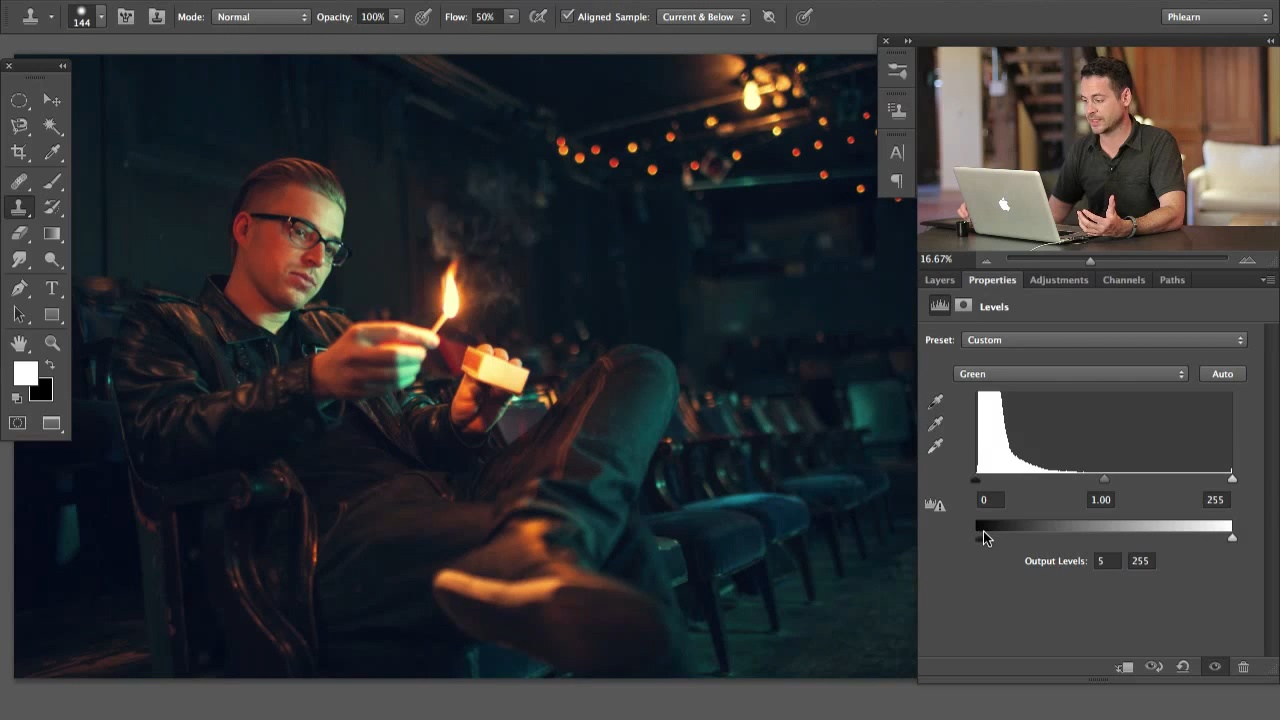
Task: Select the Type tool
Action: (x=52, y=289)
